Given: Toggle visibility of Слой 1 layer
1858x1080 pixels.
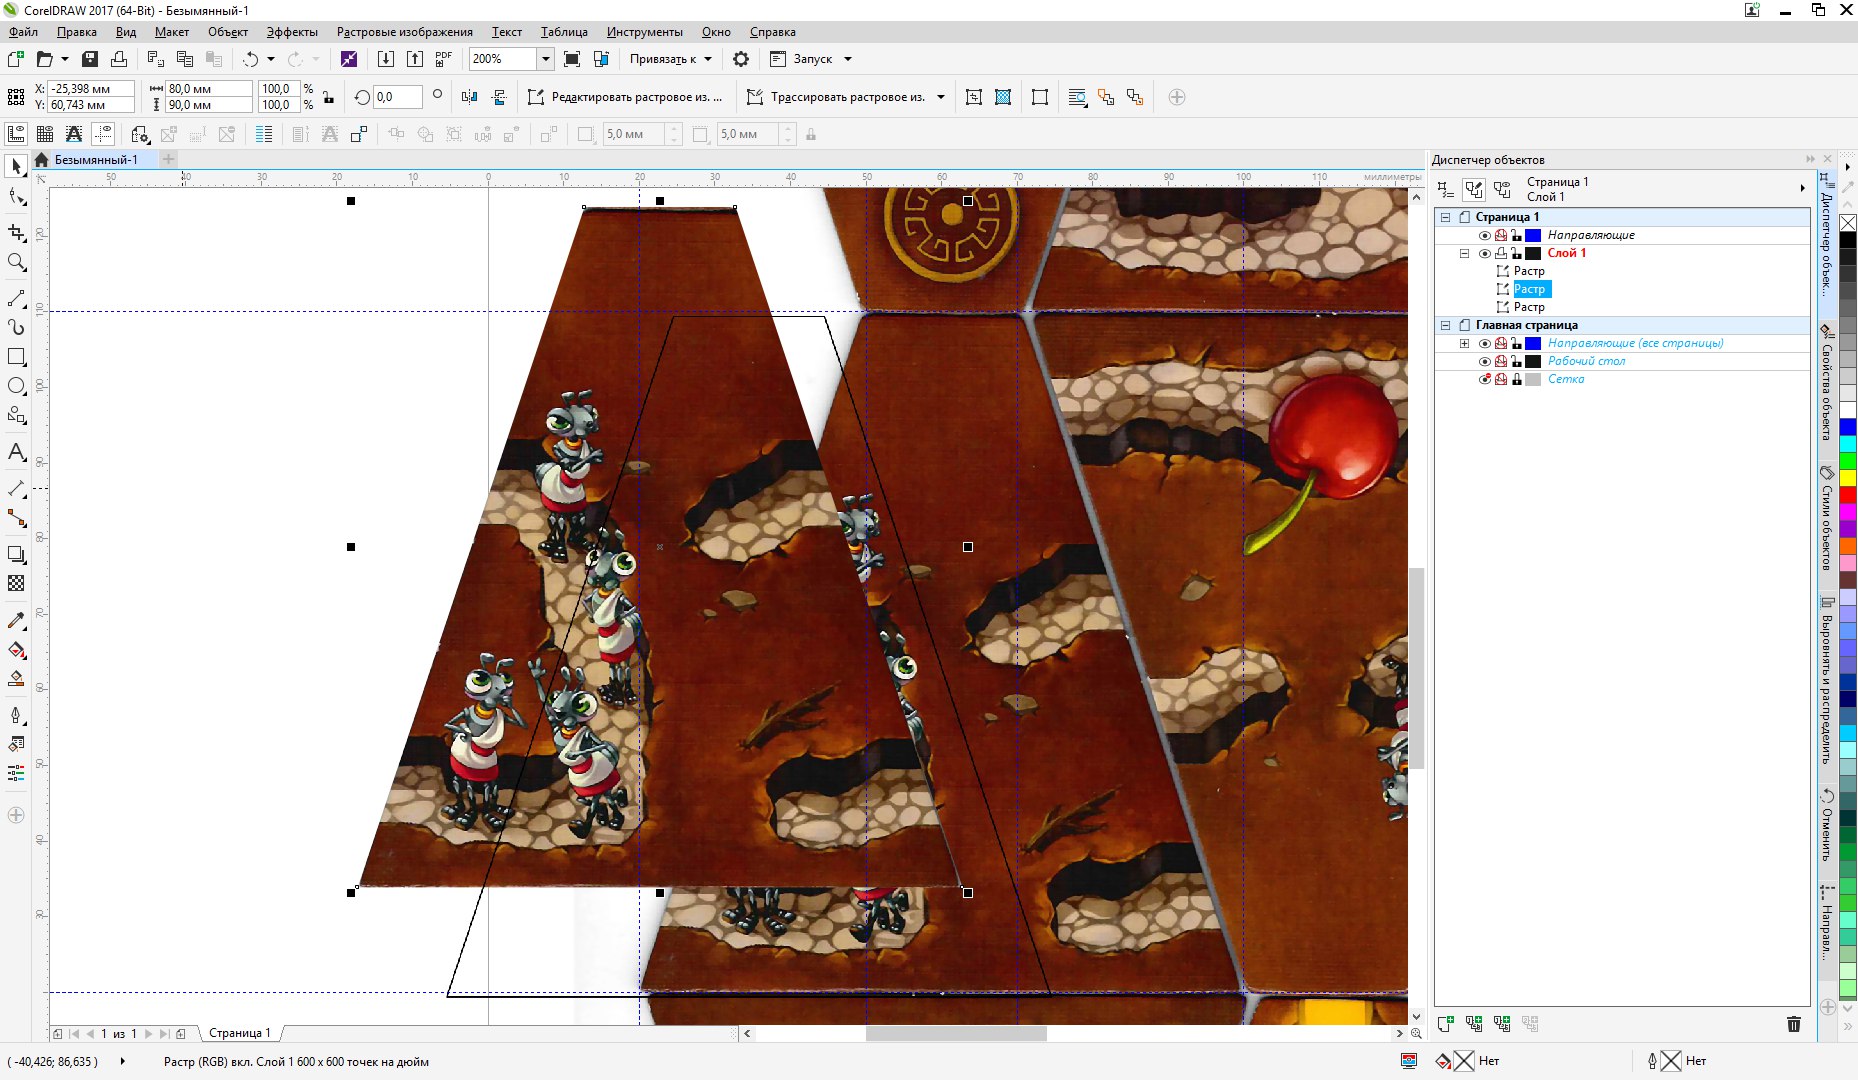Looking at the screenshot, I should coord(1485,254).
